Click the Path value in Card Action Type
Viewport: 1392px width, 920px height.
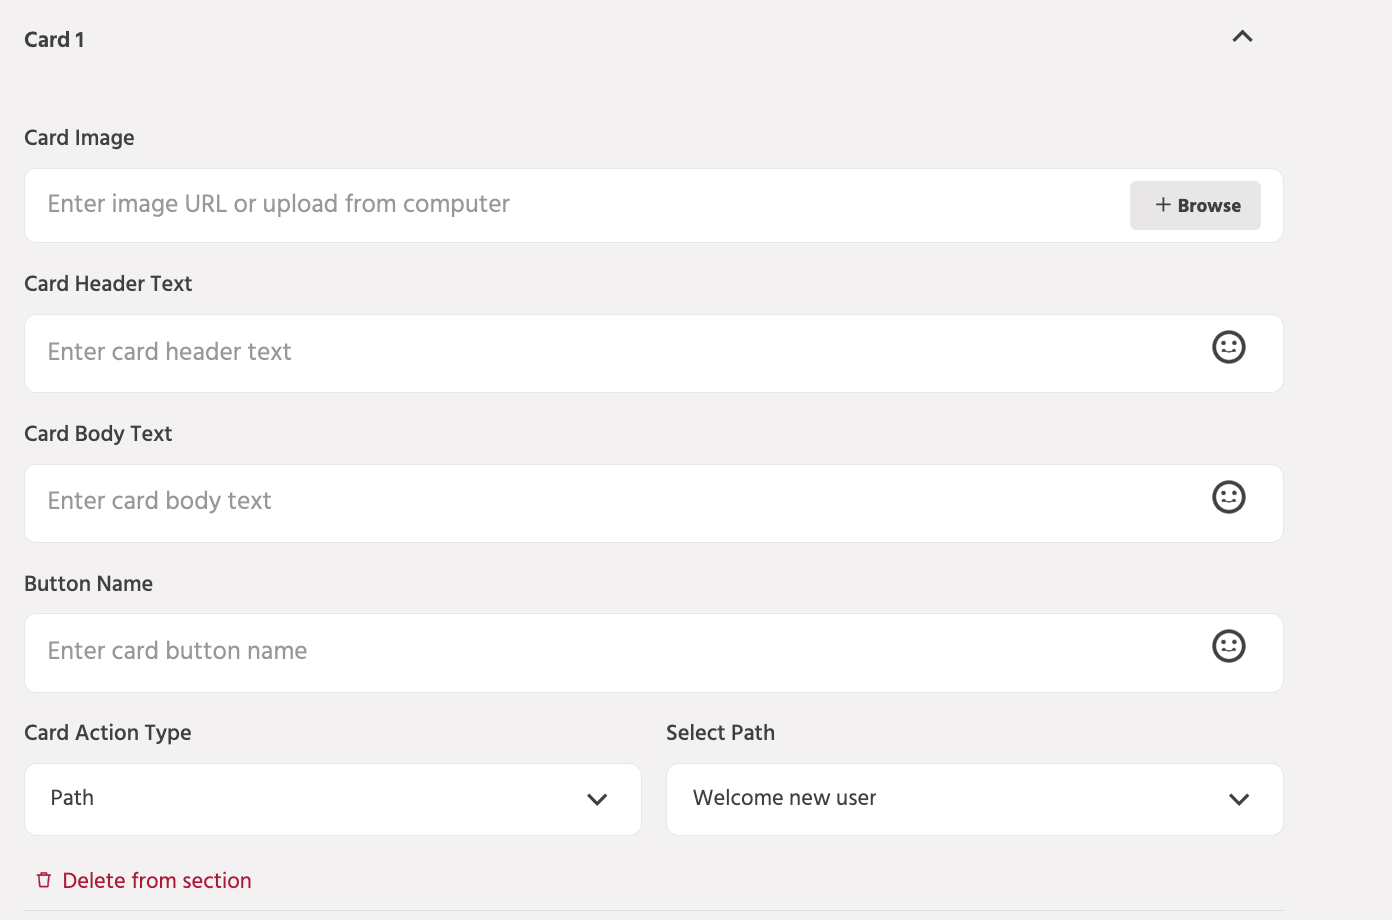coord(71,798)
